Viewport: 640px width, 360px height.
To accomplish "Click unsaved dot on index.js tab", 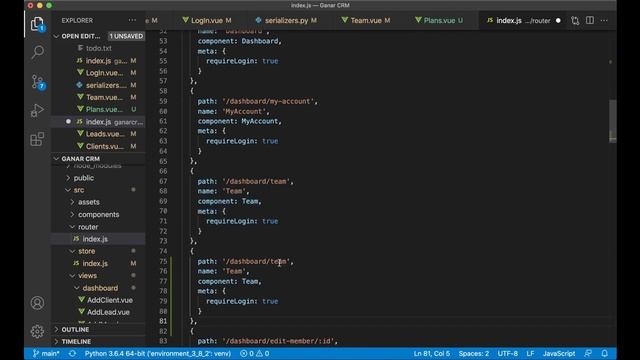I will (558, 20).
